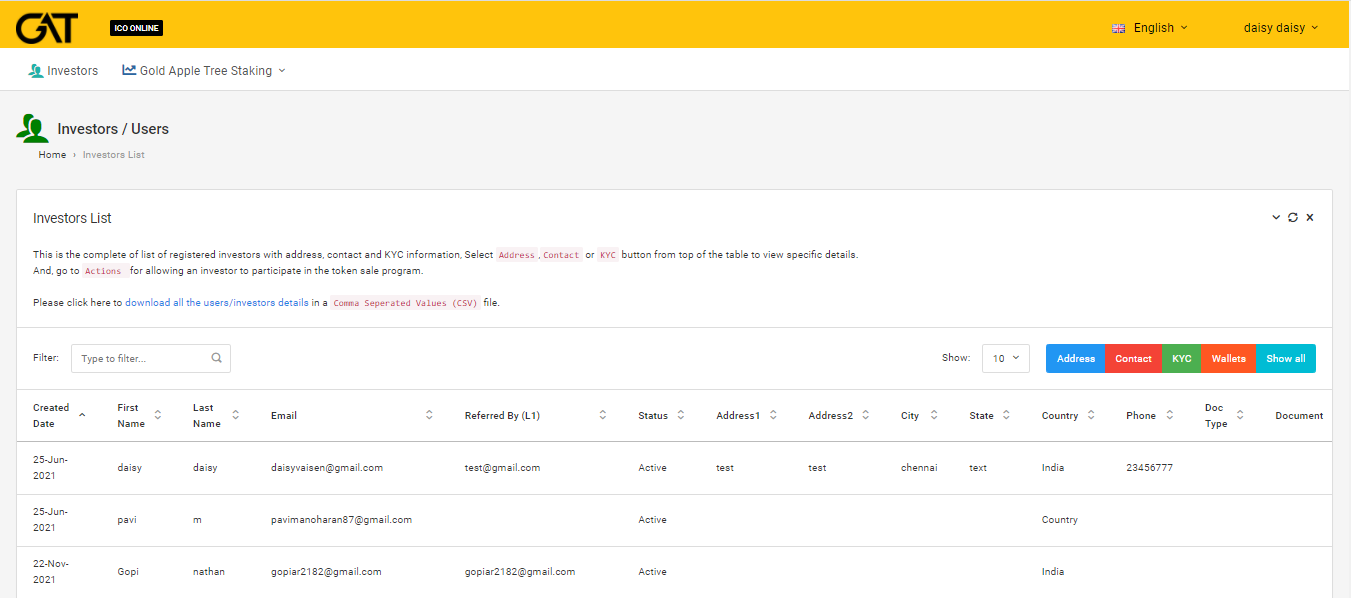
Task: Sort table by Email column arrows
Action: tap(429, 415)
